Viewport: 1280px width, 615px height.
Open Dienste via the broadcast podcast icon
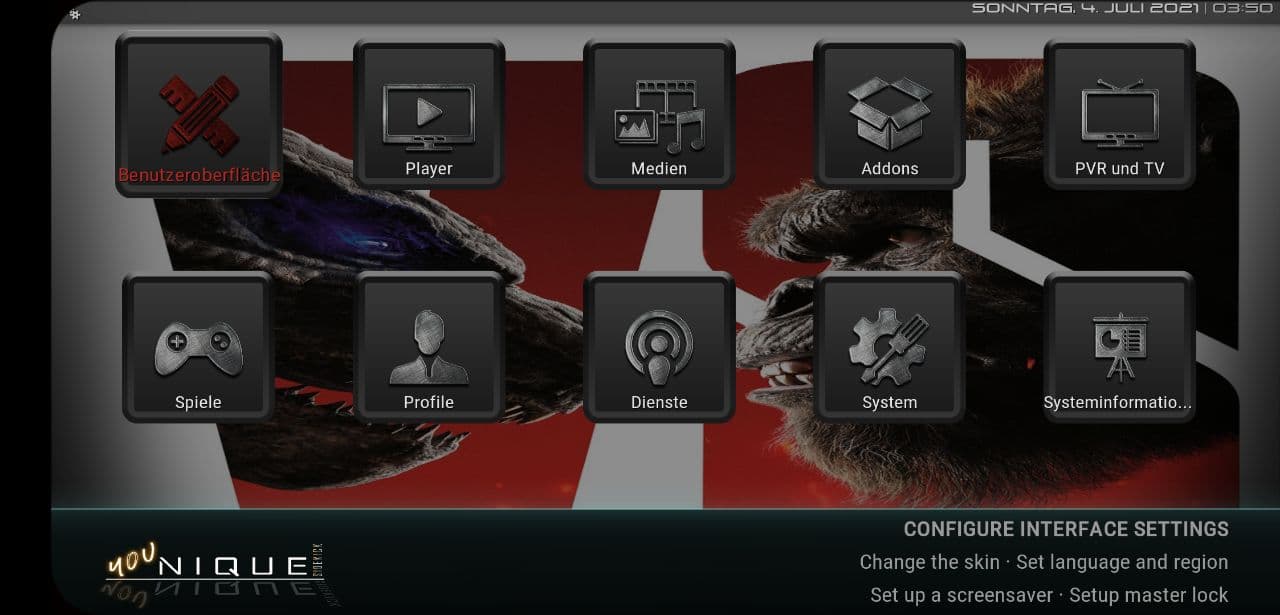659,347
